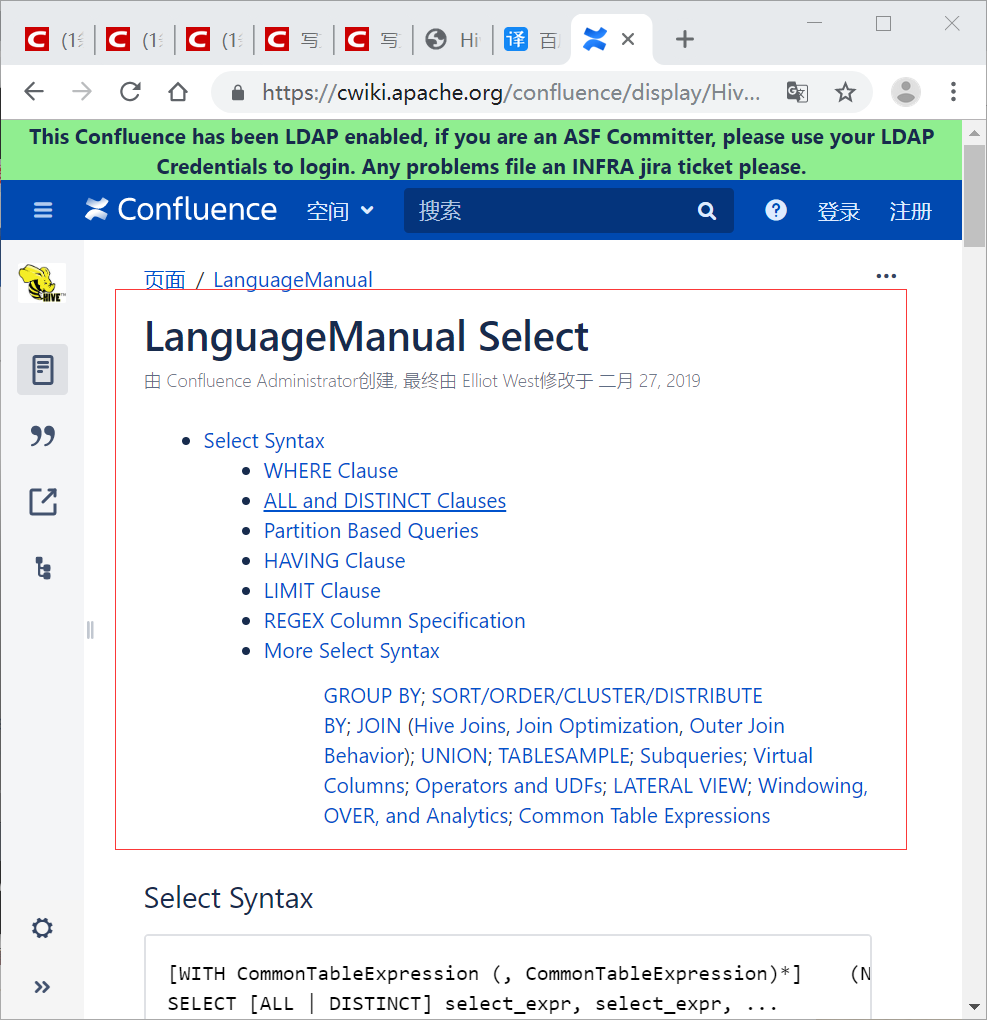Image resolution: width=987 pixels, height=1020 pixels.
Task: Click the sidebar divider grip handle
Action: coord(90,630)
